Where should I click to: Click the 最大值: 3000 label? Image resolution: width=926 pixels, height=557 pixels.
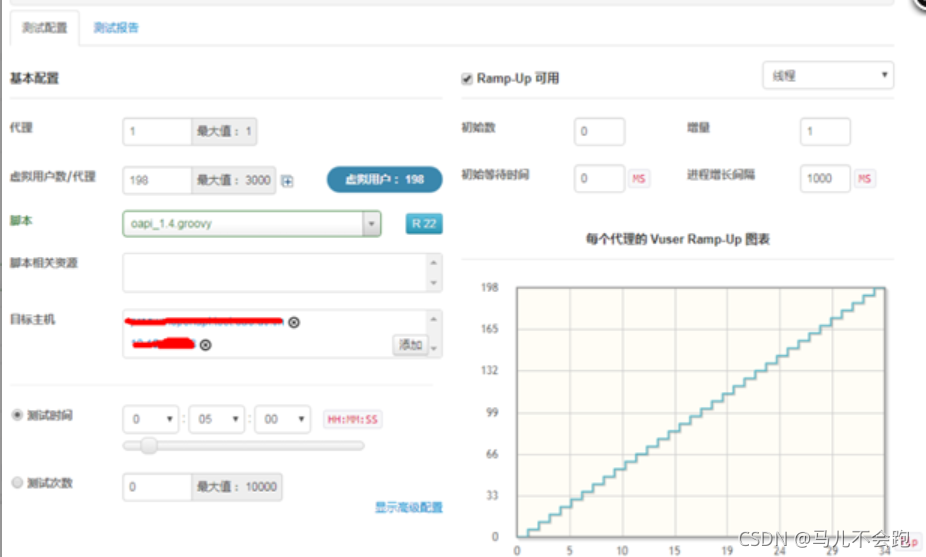click(233, 180)
